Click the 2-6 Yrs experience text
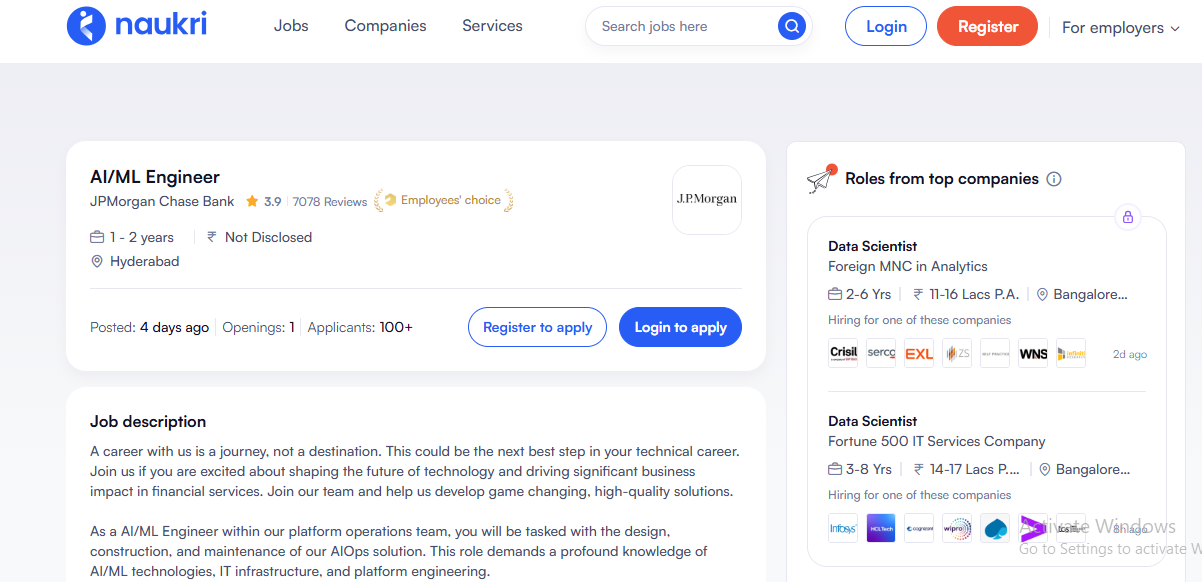This screenshot has width=1202, height=582. pos(868,294)
